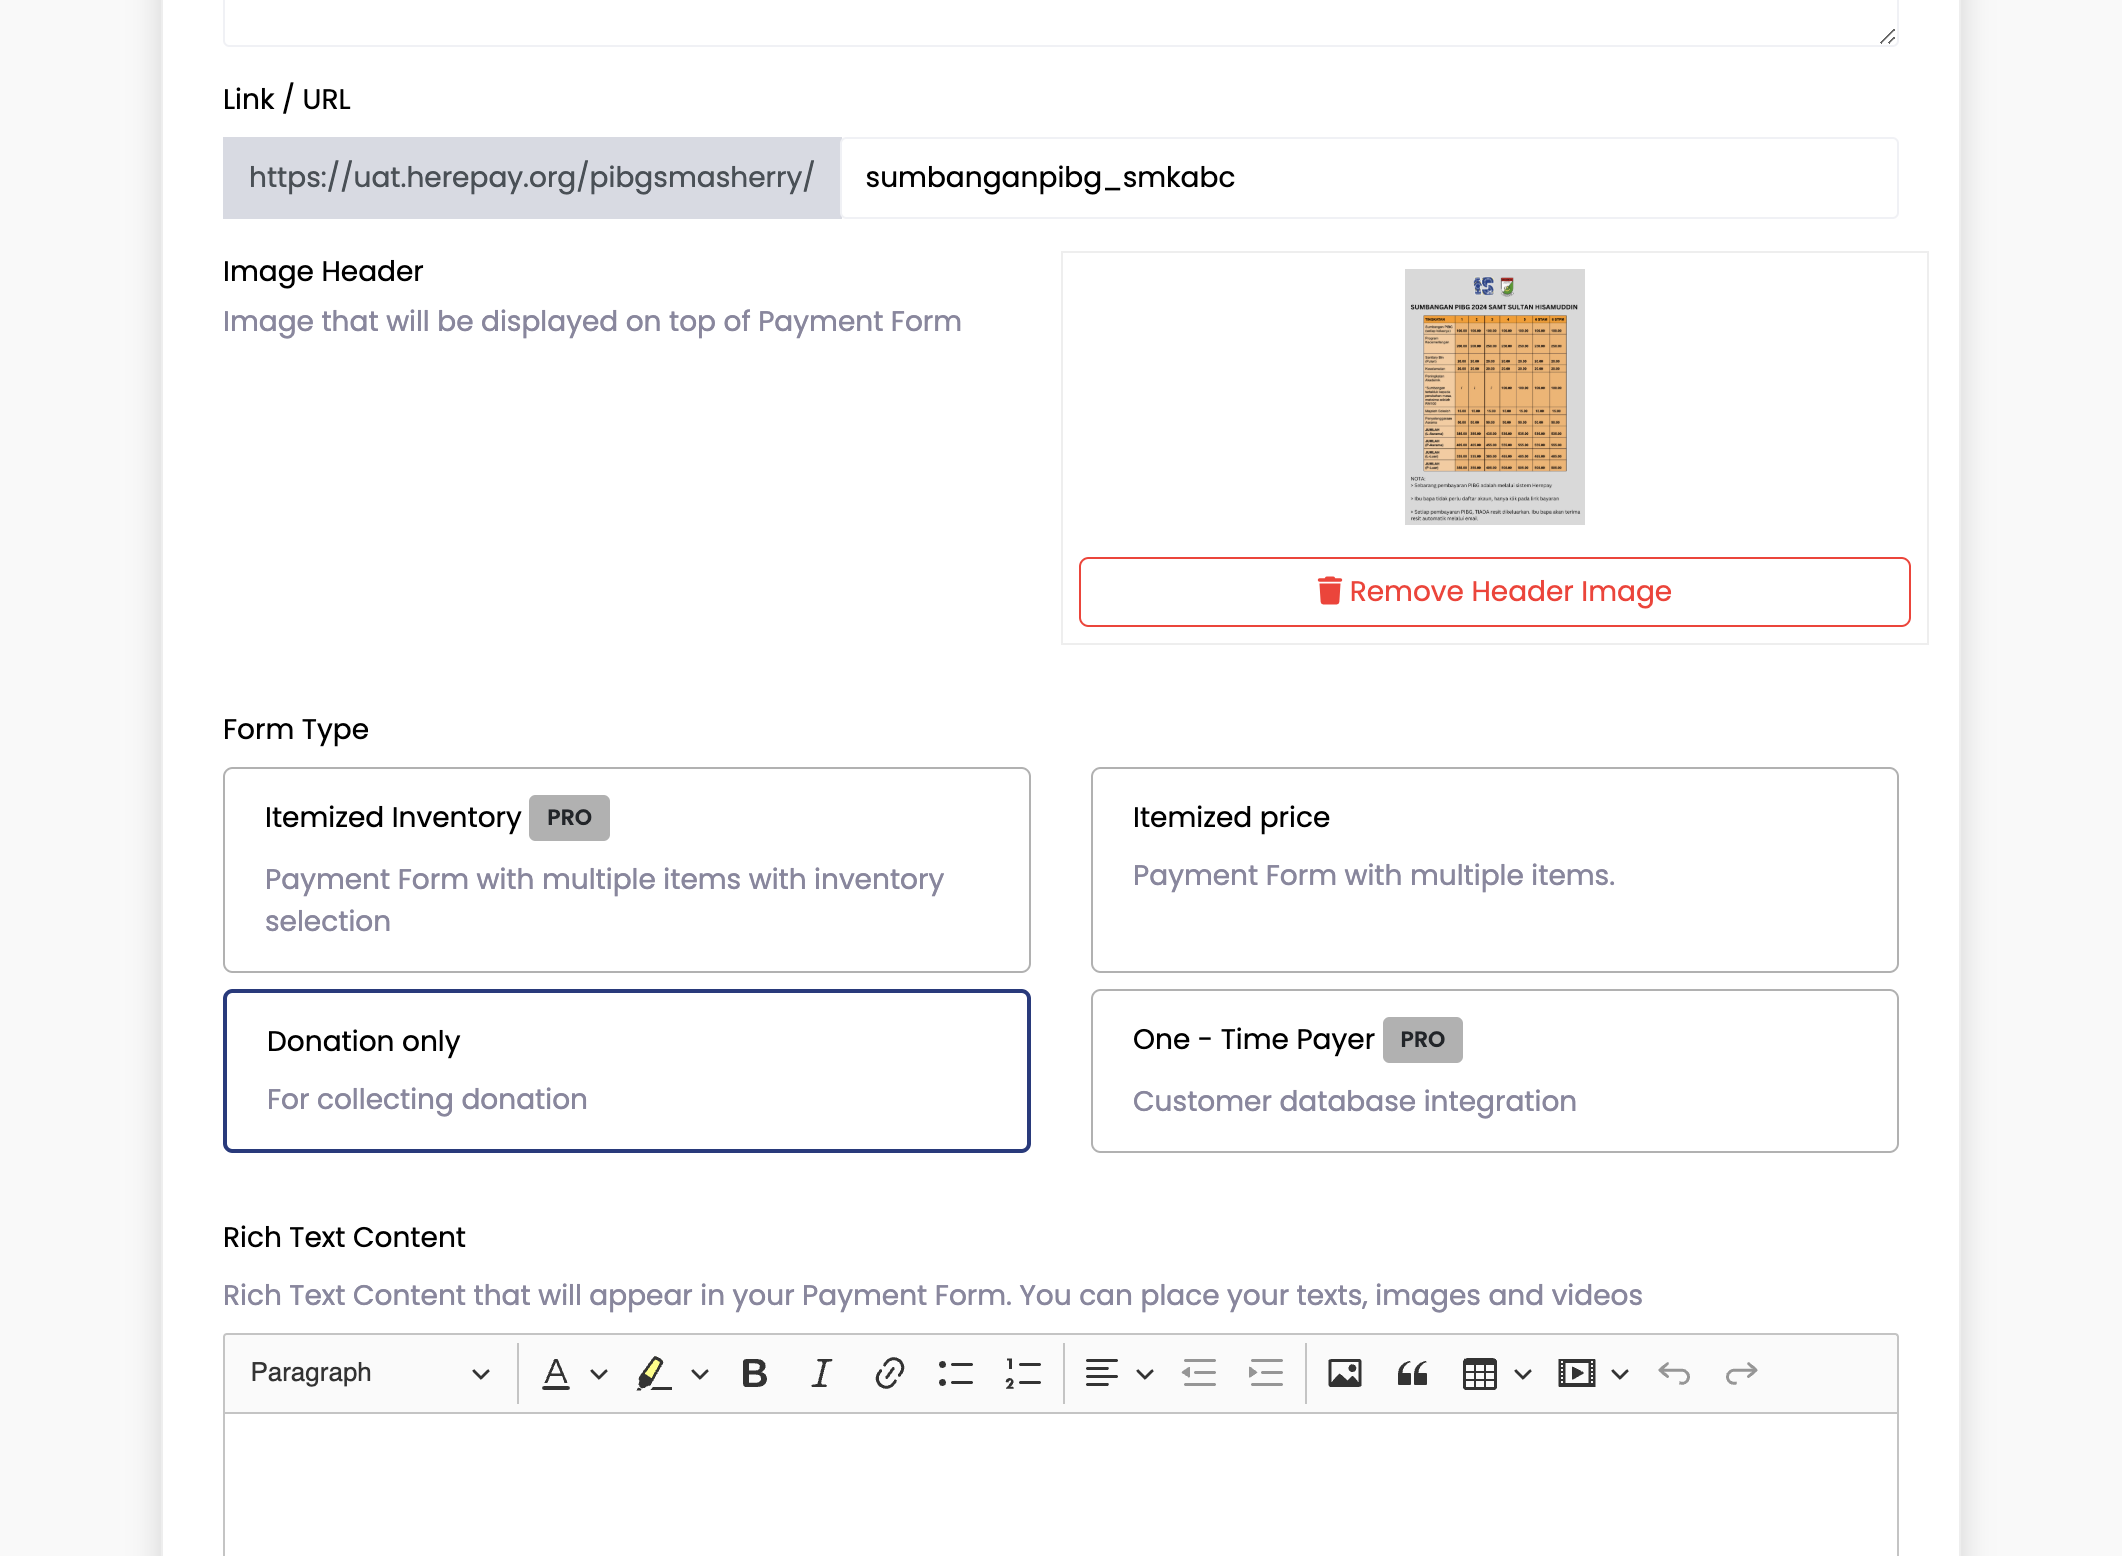Click the header image thumbnail preview

pos(1494,397)
